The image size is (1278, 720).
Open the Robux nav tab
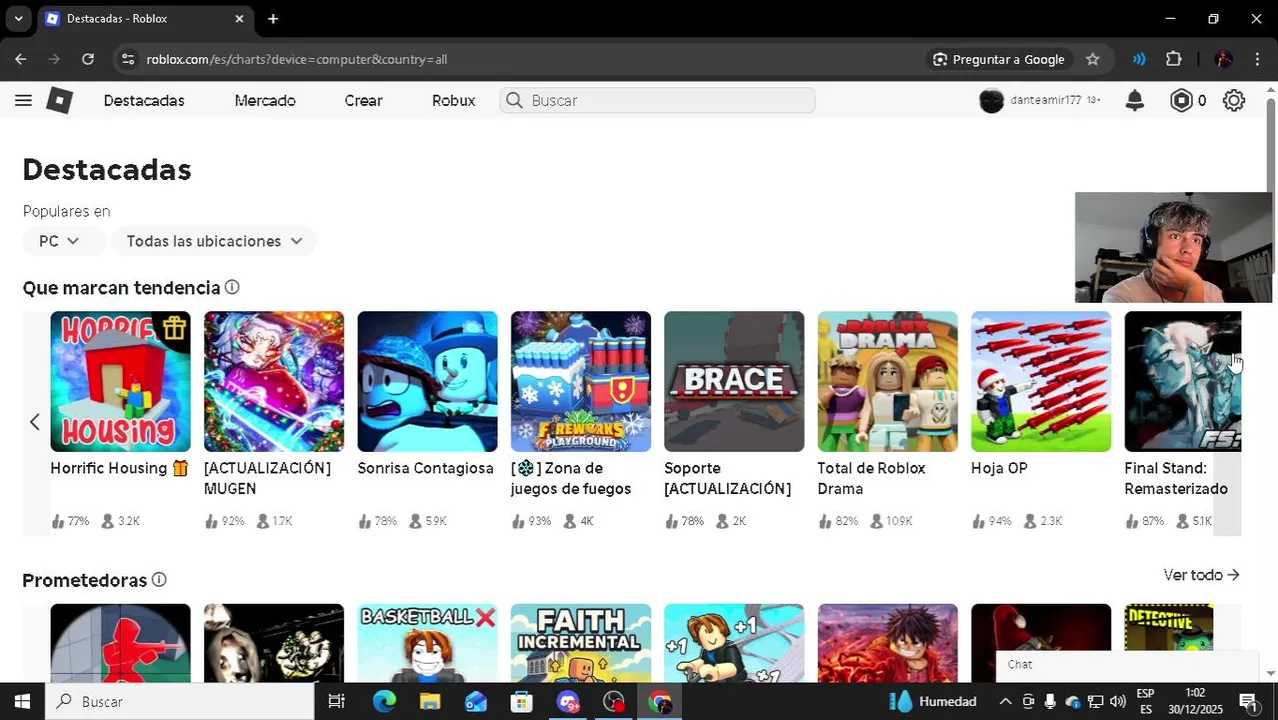(x=453, y=100)
